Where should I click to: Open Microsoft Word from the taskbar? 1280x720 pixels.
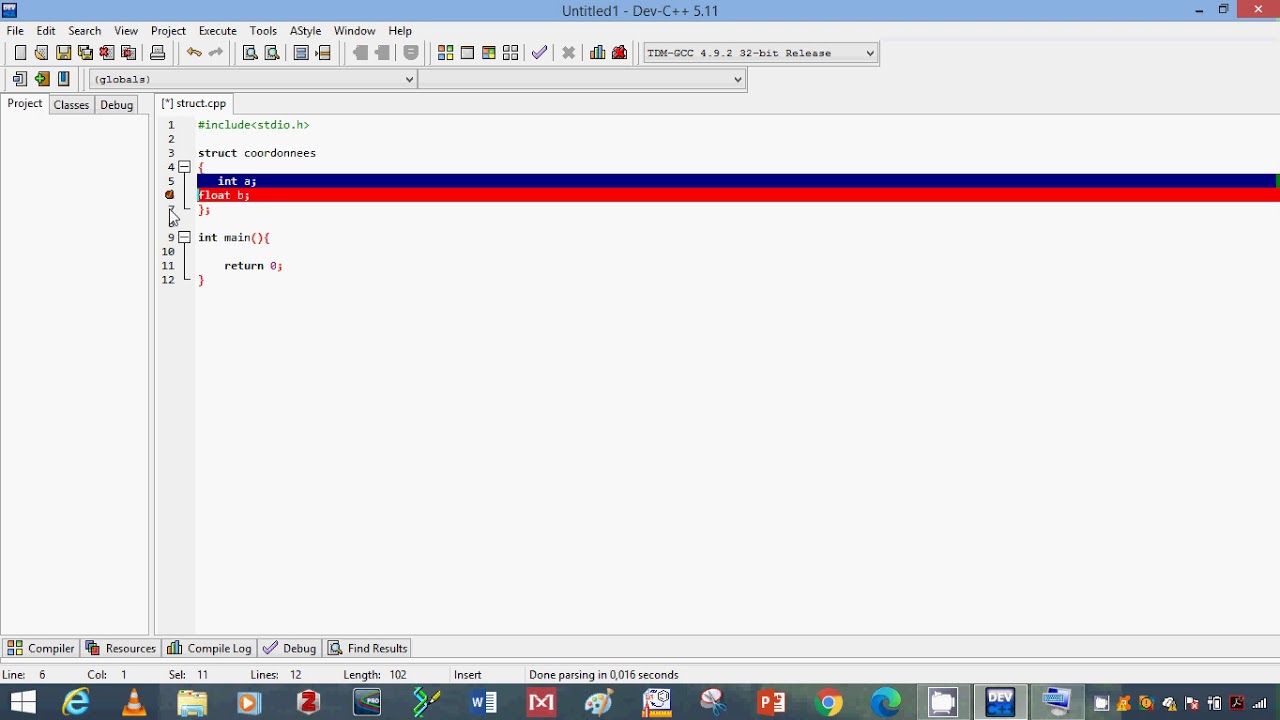[484, 703]
